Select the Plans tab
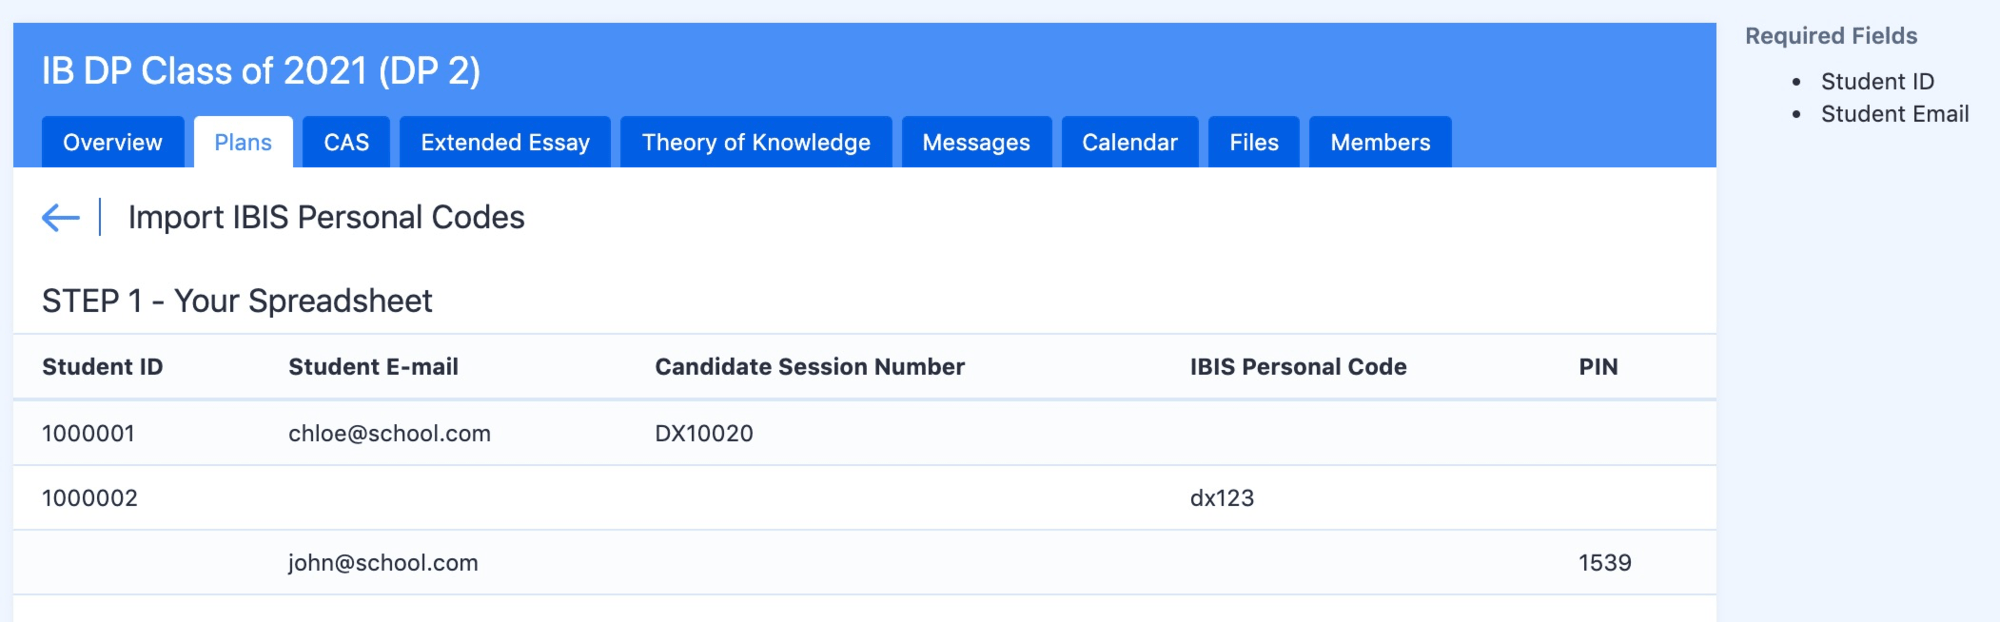This screenshot has height=622, width=2000. [243, 142]
